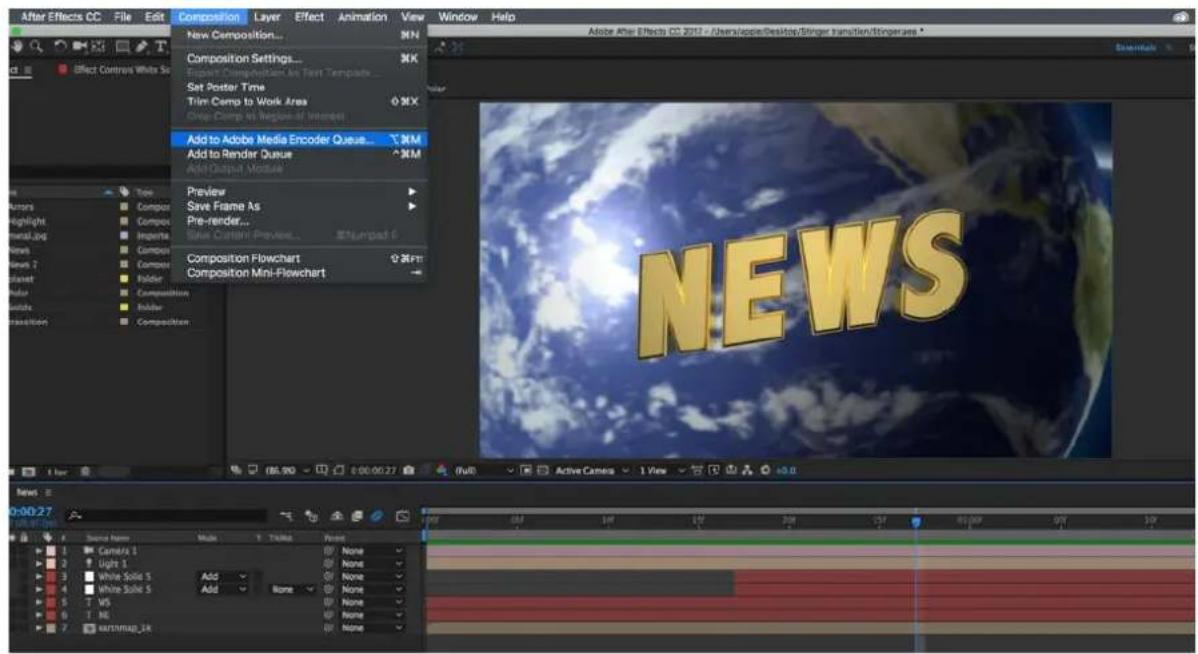Image resolution: width=1198 pixels, height=654 pixels.
Task: Toggle the transparency grid icon
Action: click(x=543, y=470)
